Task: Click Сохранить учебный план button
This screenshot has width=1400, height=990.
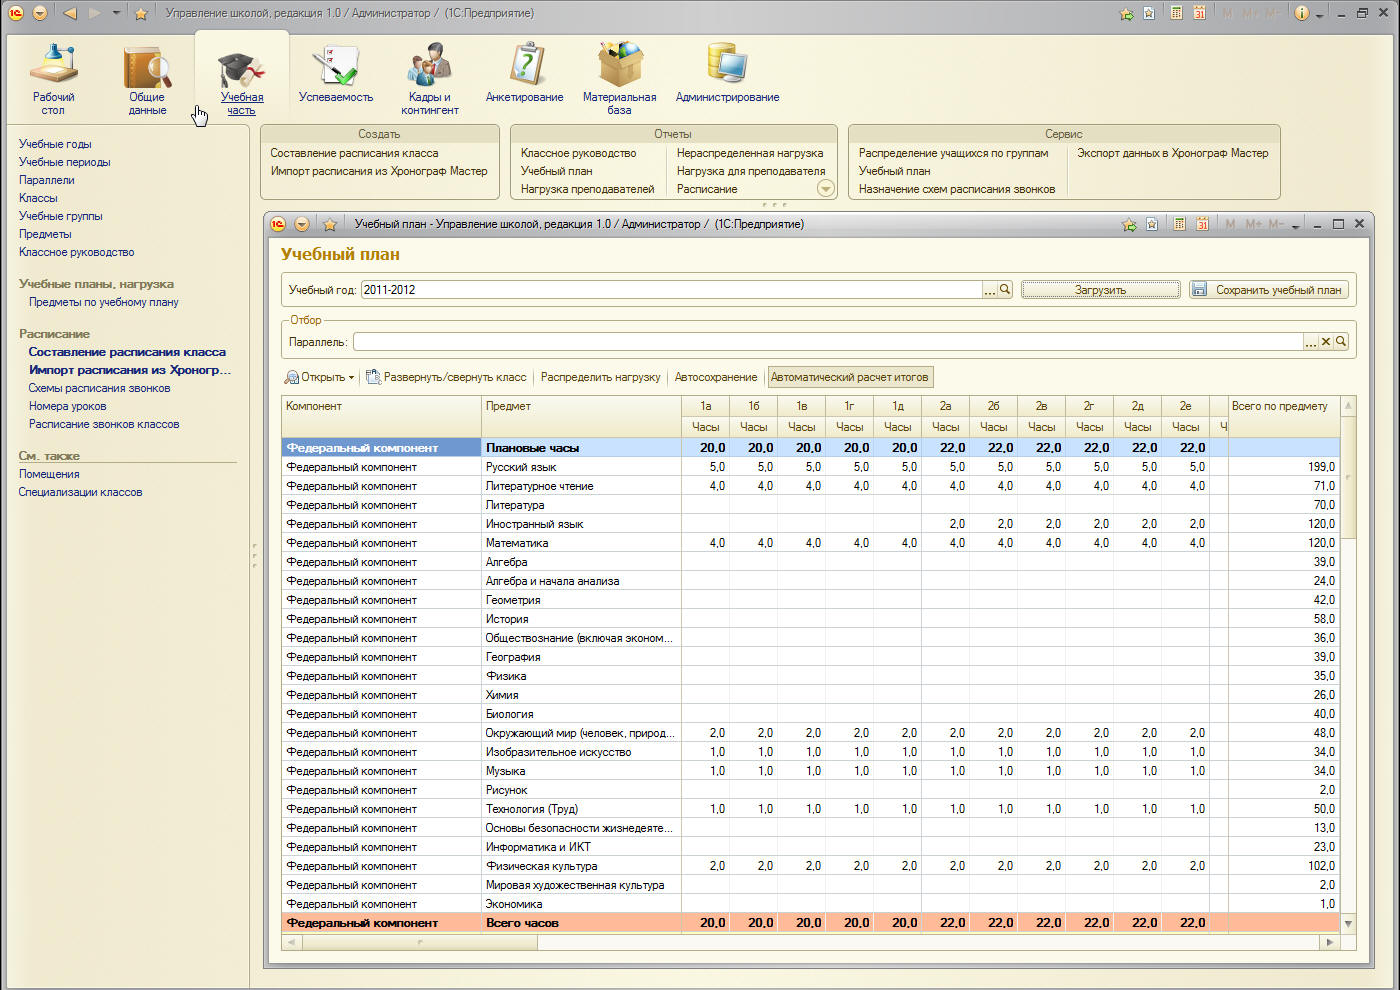Action: tap(1268, 289)
